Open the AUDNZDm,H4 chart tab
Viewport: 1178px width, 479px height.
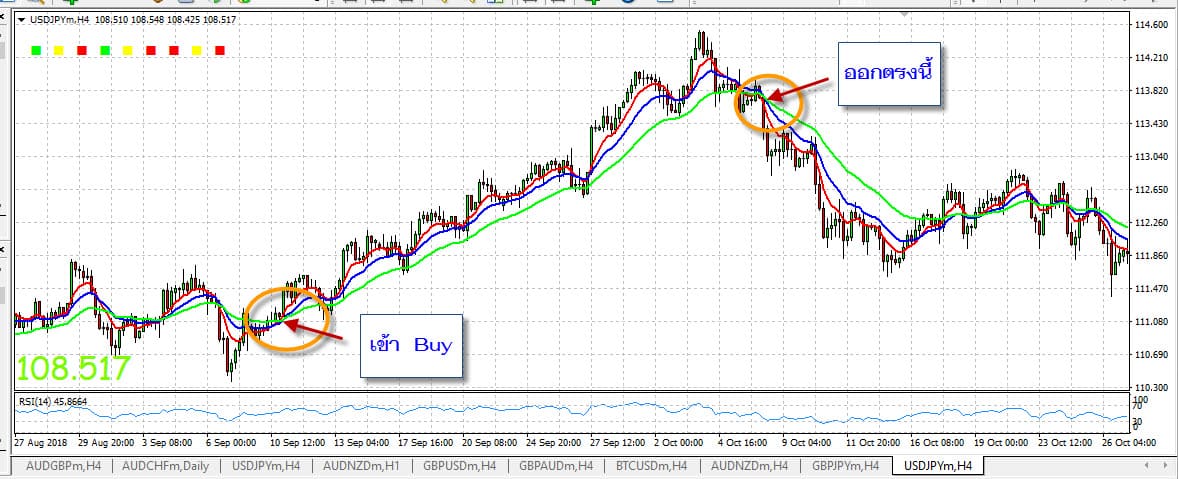[x=749, y=466]
